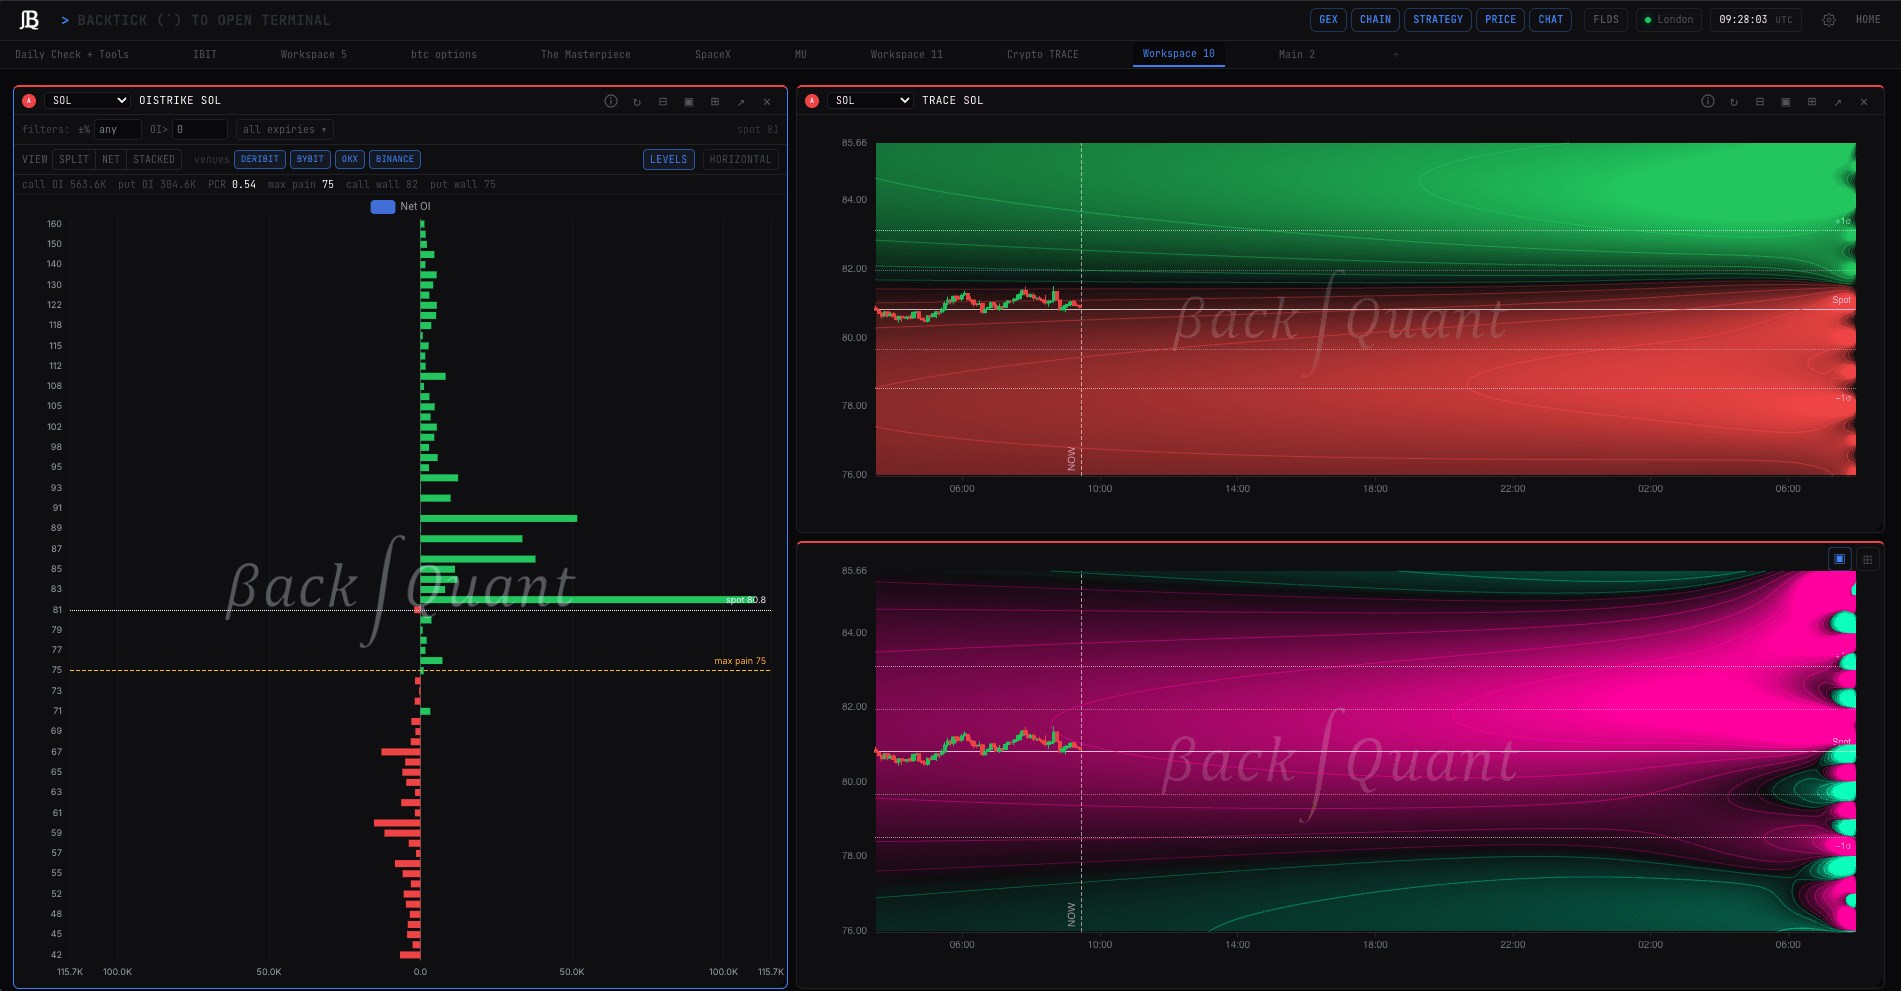Close the OISTRIKE SOL panel
Viewport: 1901px width, 991px height.
coord(767,101)
